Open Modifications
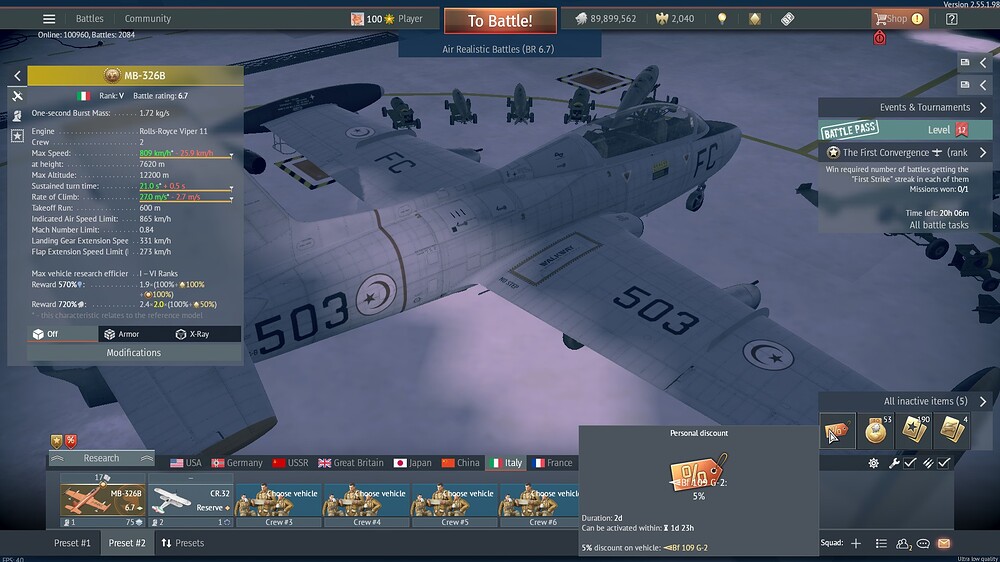The width and height of the screenshot is (1000, 562). (x=134, y=352)
